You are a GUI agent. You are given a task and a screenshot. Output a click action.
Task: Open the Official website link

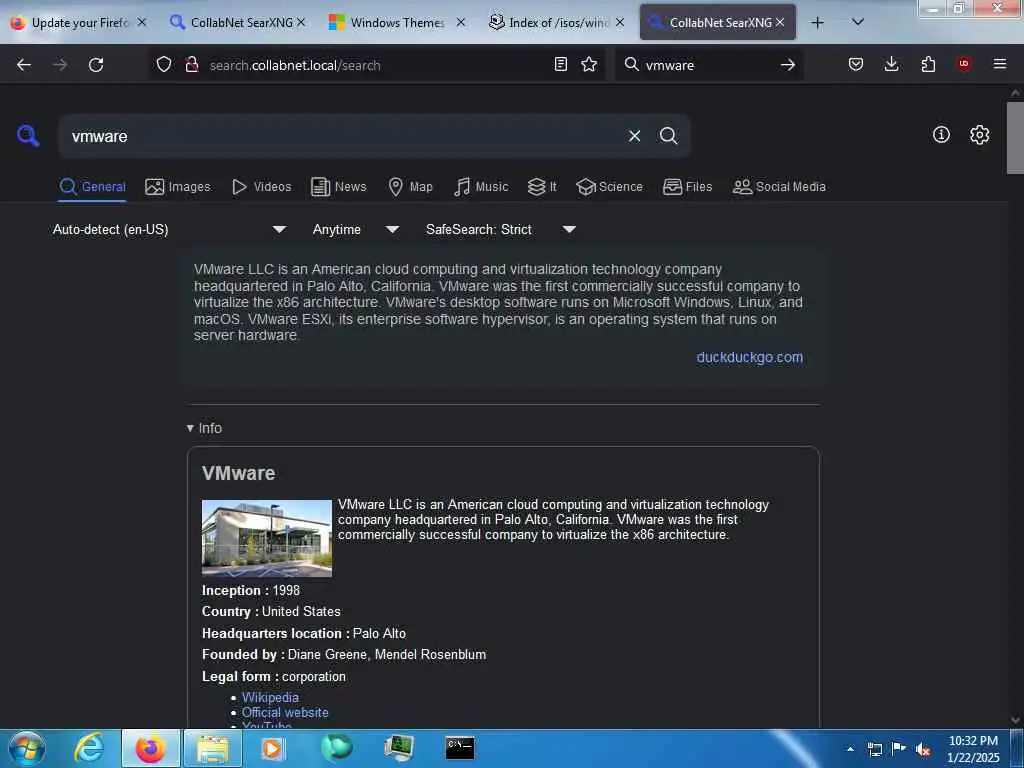(285, 712)
